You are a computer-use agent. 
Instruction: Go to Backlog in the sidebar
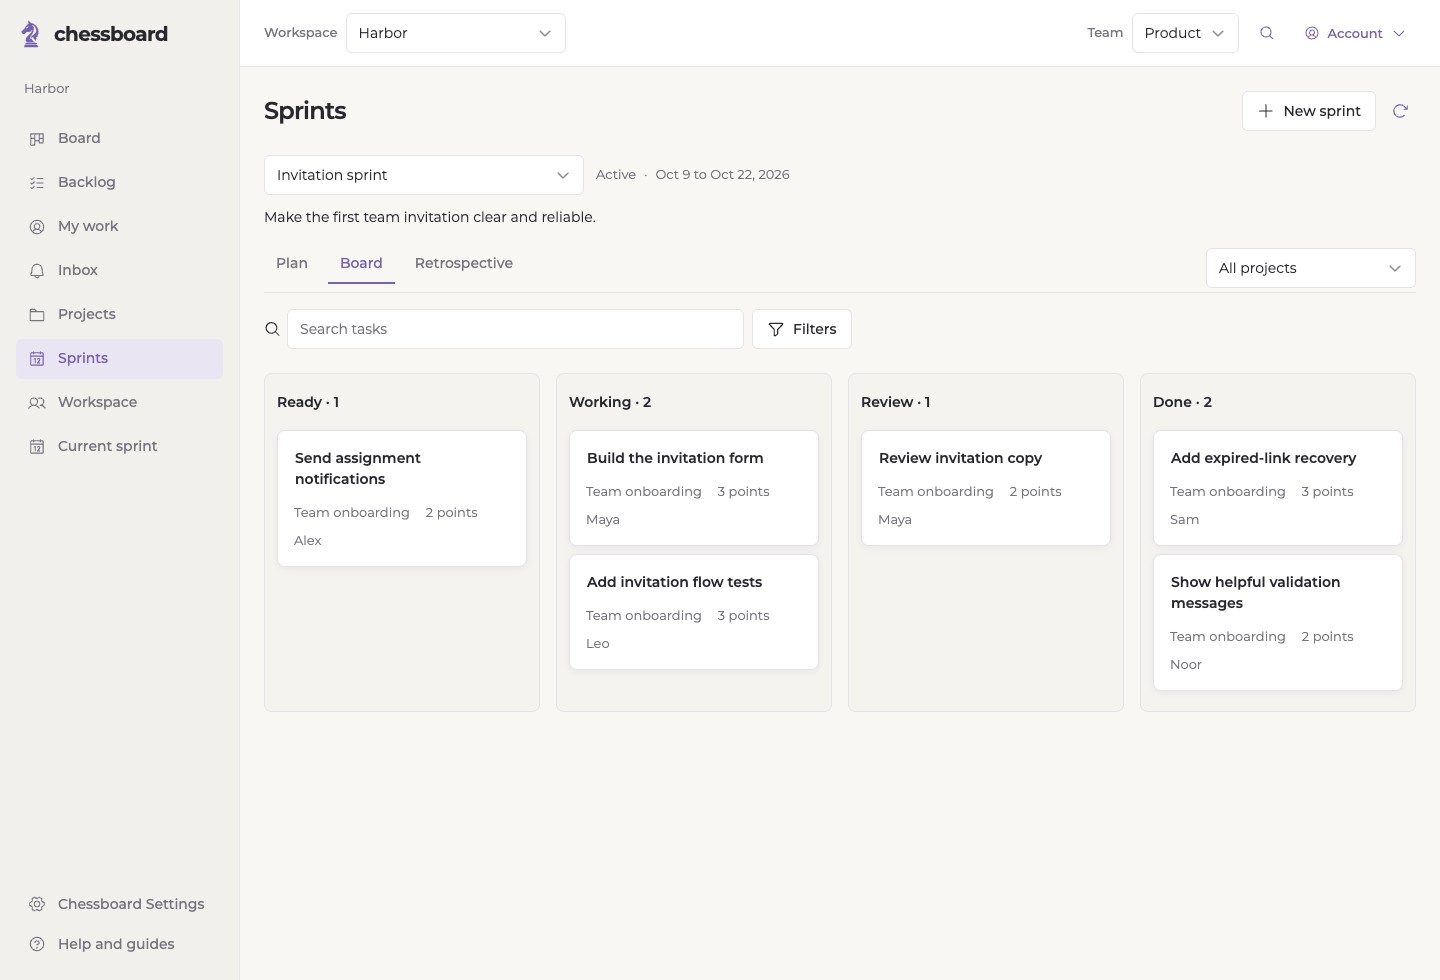coord(119,183)
